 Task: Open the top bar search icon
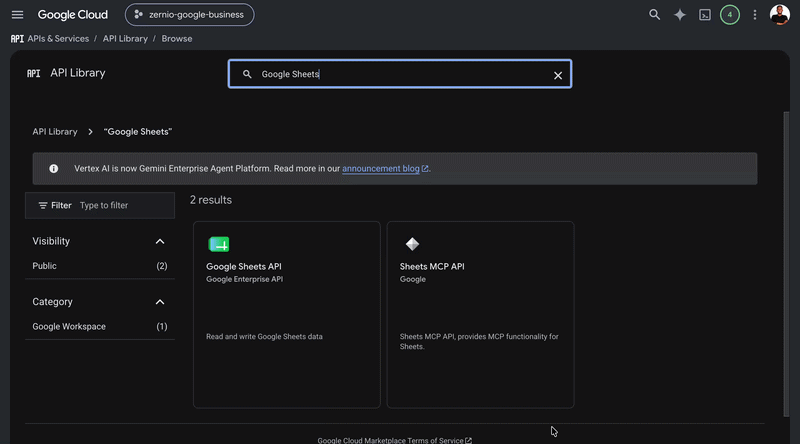pos(654,15)
